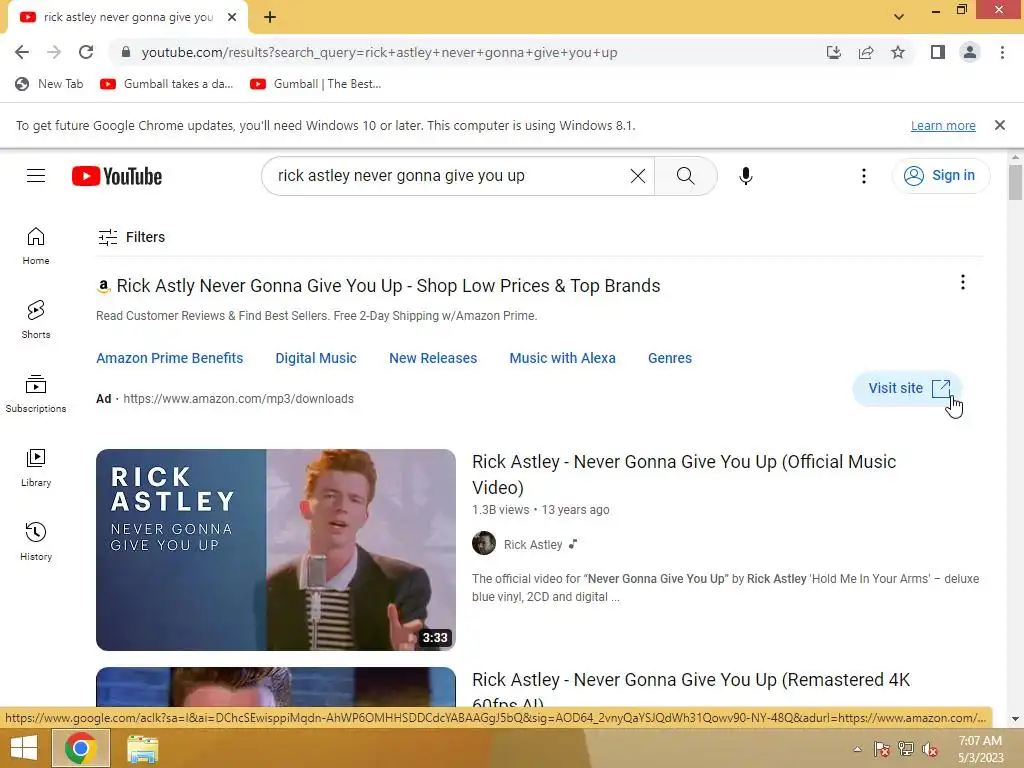The height and width of the screenshot is (768, 1024).
Task: Open the Amazon ad options menu
Action: pos(962,282)
